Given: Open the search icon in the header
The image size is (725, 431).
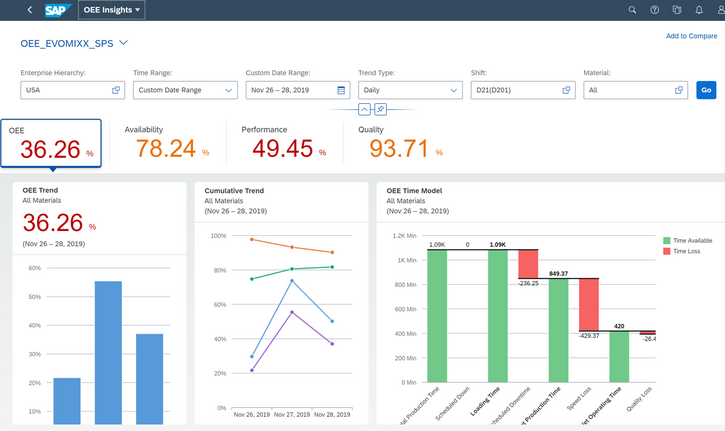Looking at the screenshot, I should pyautogui.click(x=632, y=10).
